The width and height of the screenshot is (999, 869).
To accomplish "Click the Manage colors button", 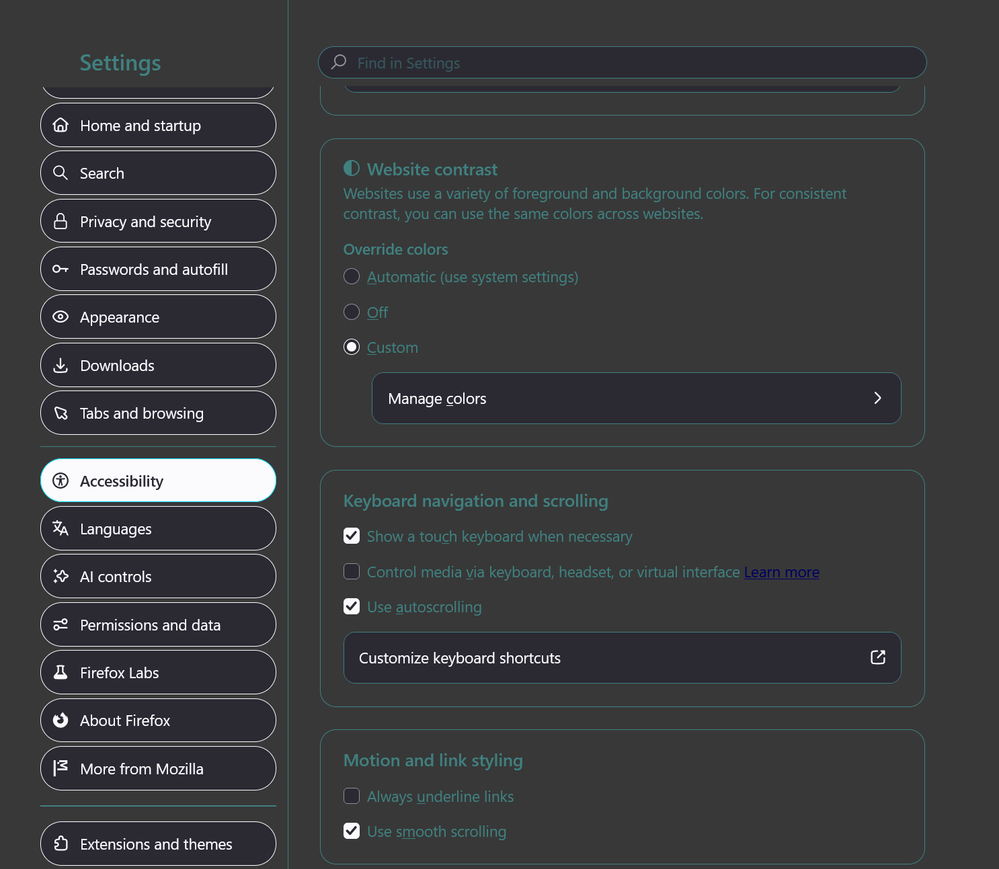I will point(636,398).
